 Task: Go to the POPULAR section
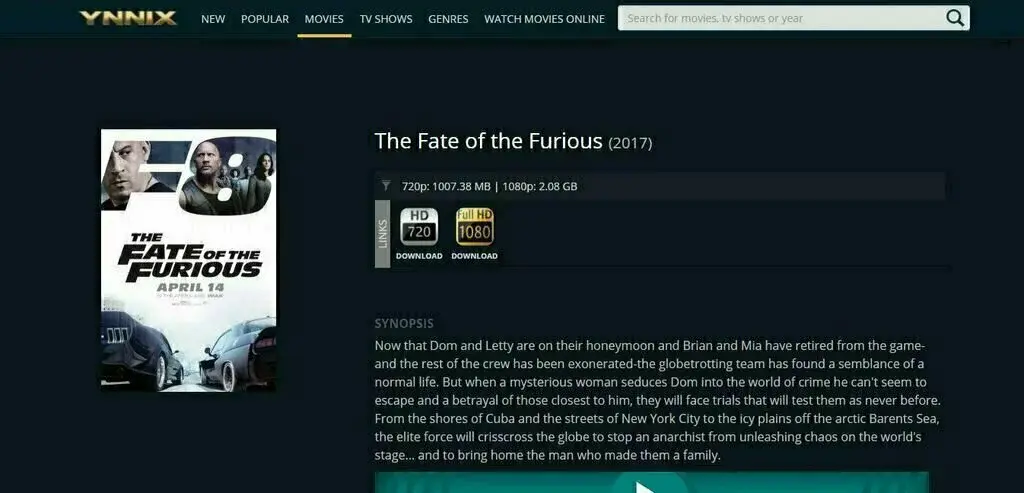[x=264, y=19]
